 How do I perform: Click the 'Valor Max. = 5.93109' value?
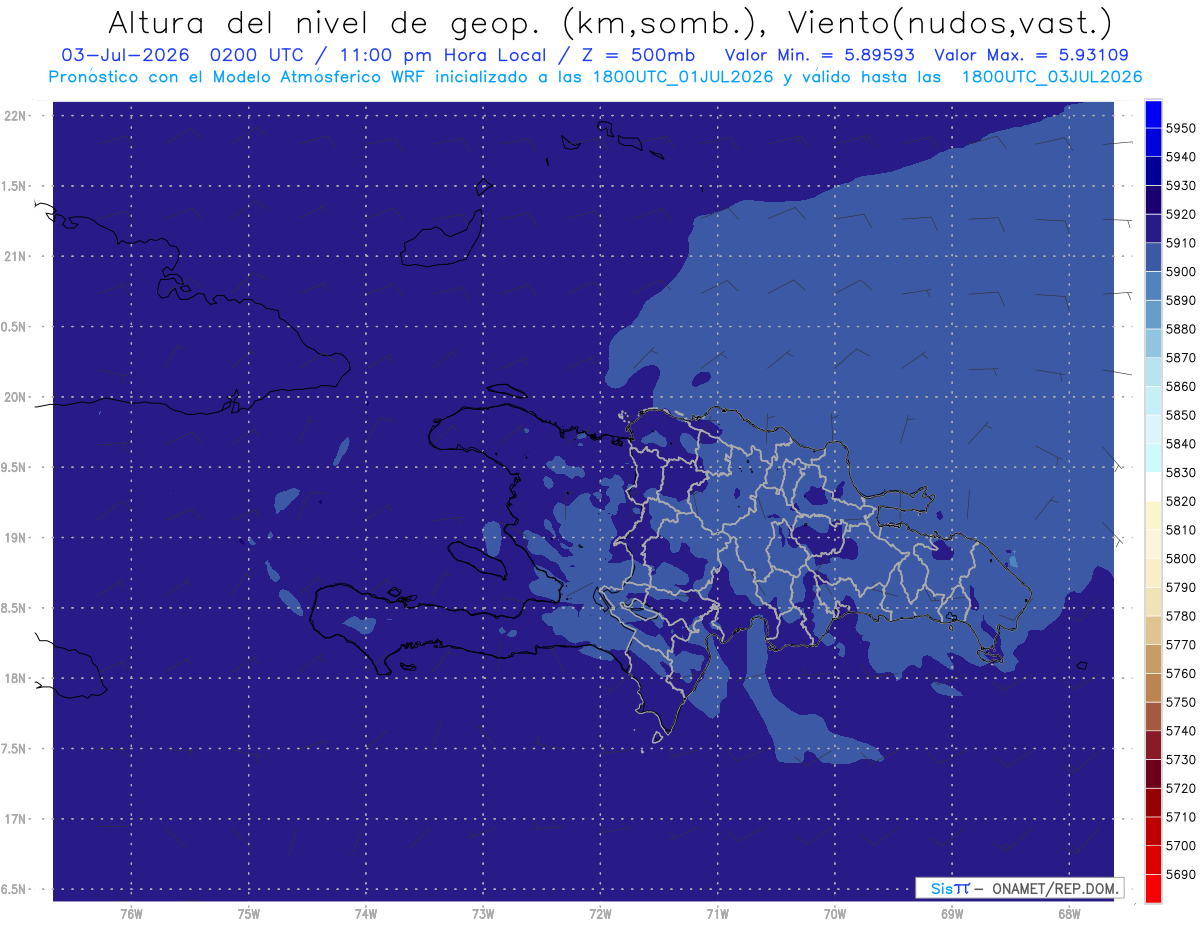click(1031, 55)
